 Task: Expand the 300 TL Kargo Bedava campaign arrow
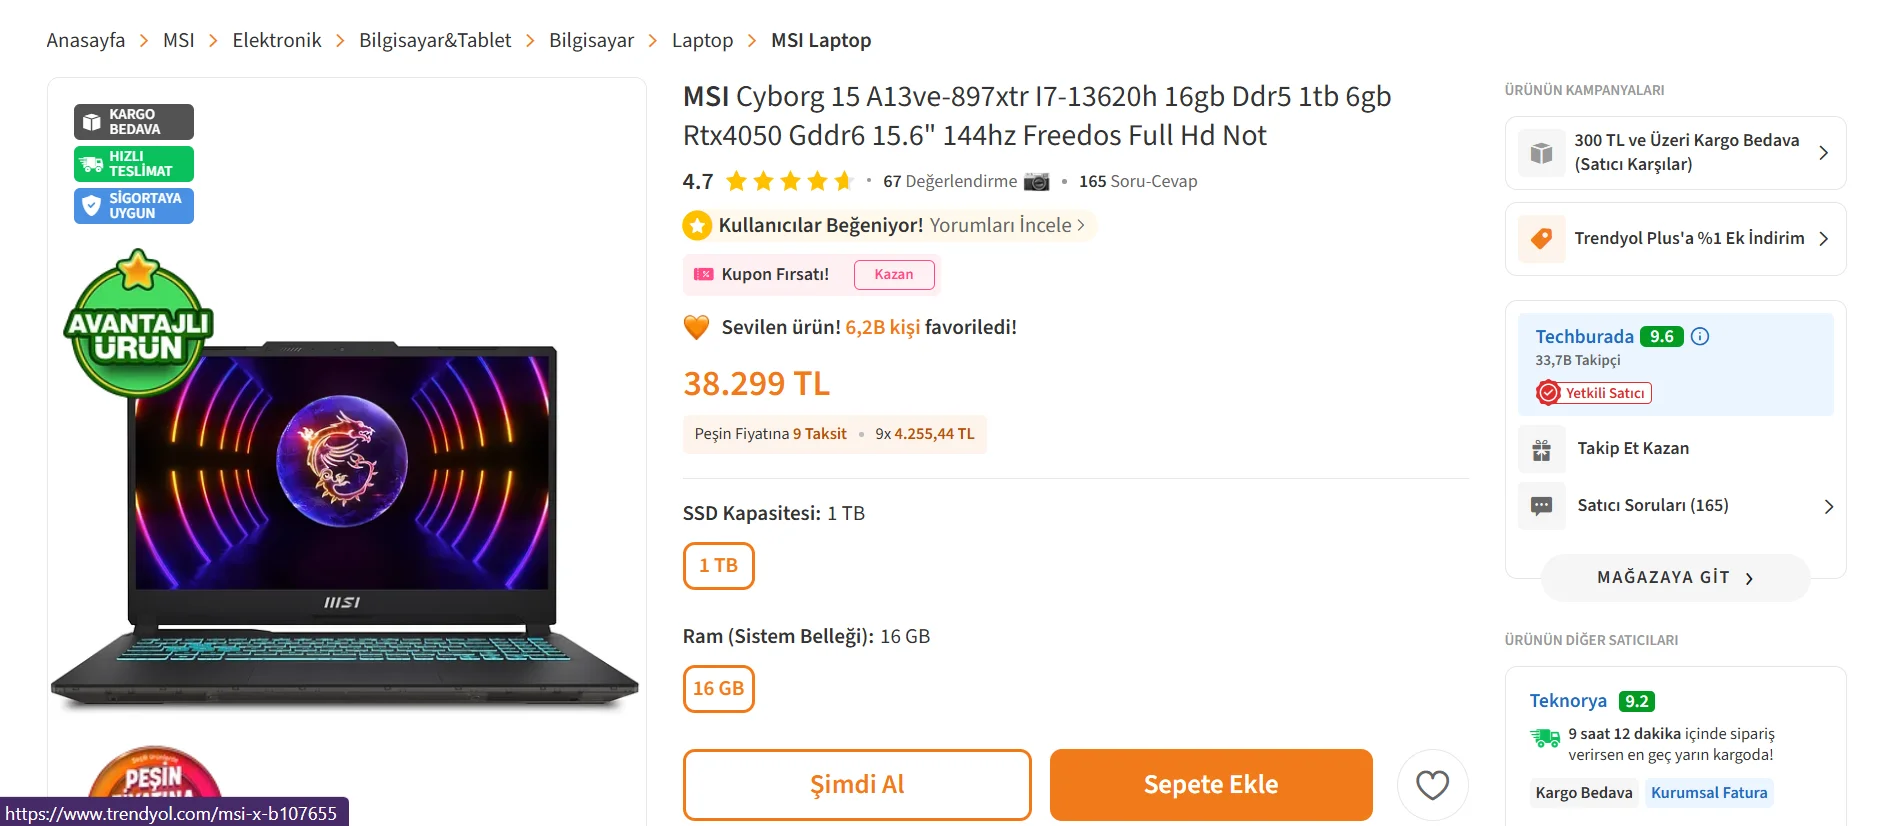tap(1823, 153)
